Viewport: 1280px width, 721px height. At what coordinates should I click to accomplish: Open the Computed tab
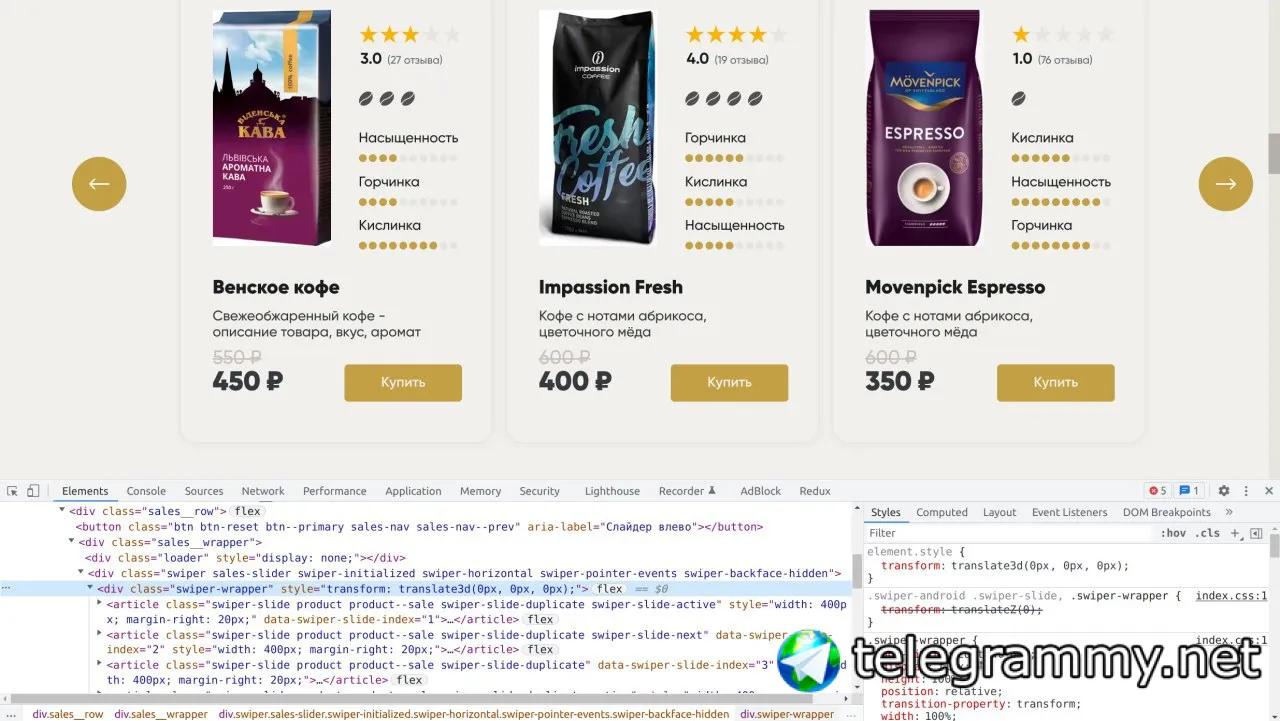pyautogui.click(x=942, y=512)
